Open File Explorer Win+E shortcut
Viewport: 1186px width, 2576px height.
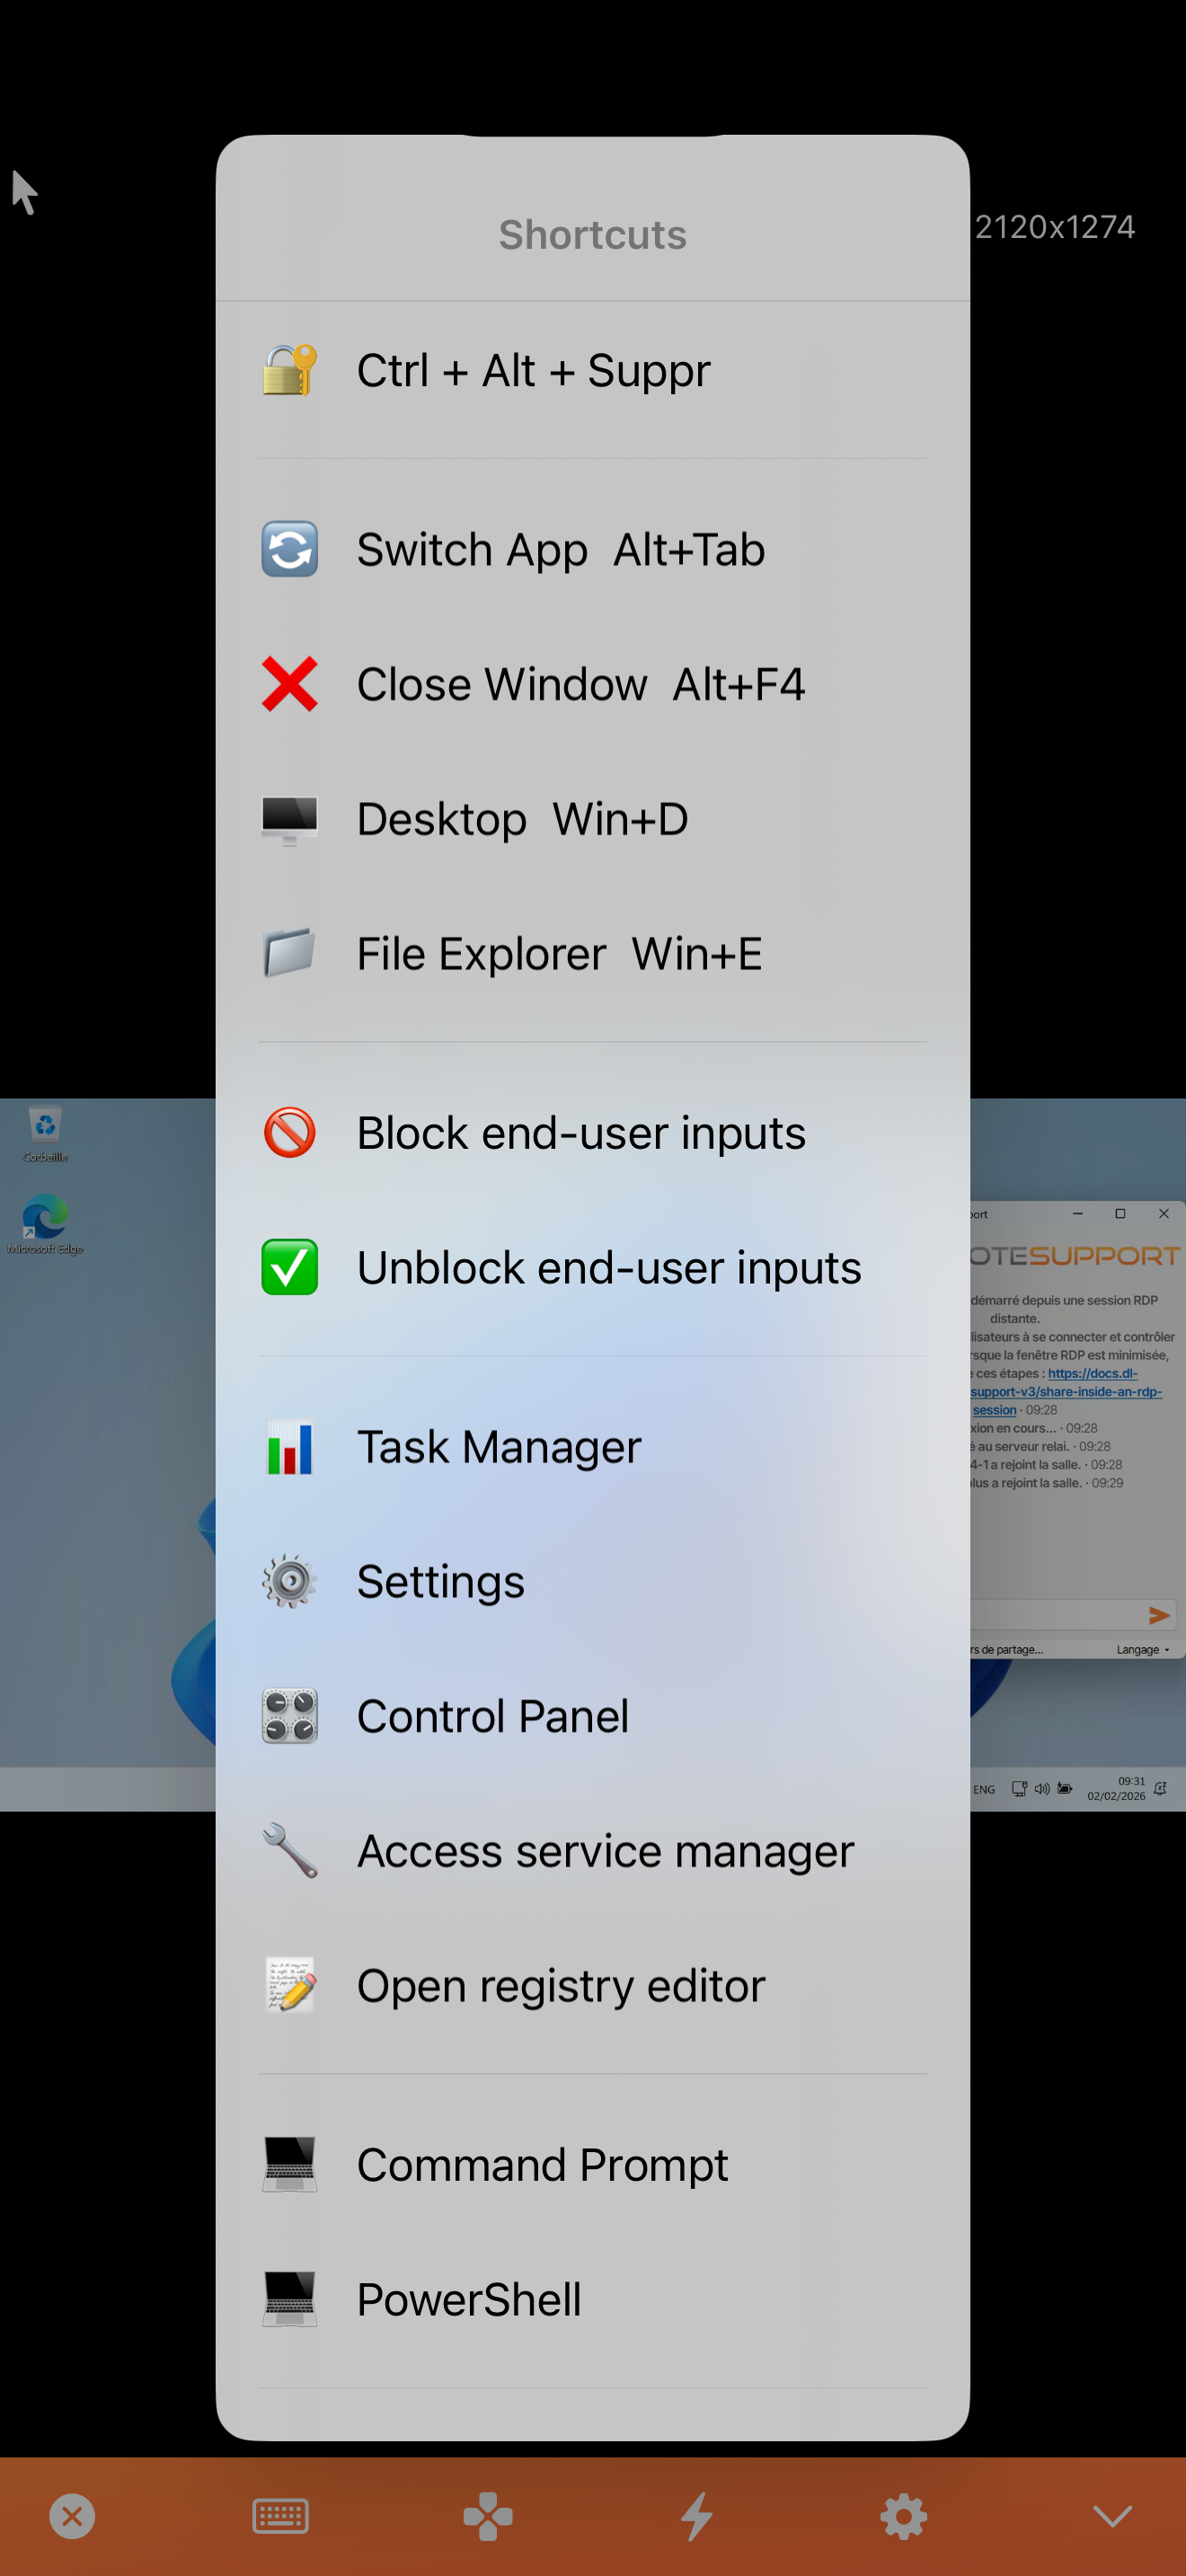pyautogui.click(x=592, y=953)
